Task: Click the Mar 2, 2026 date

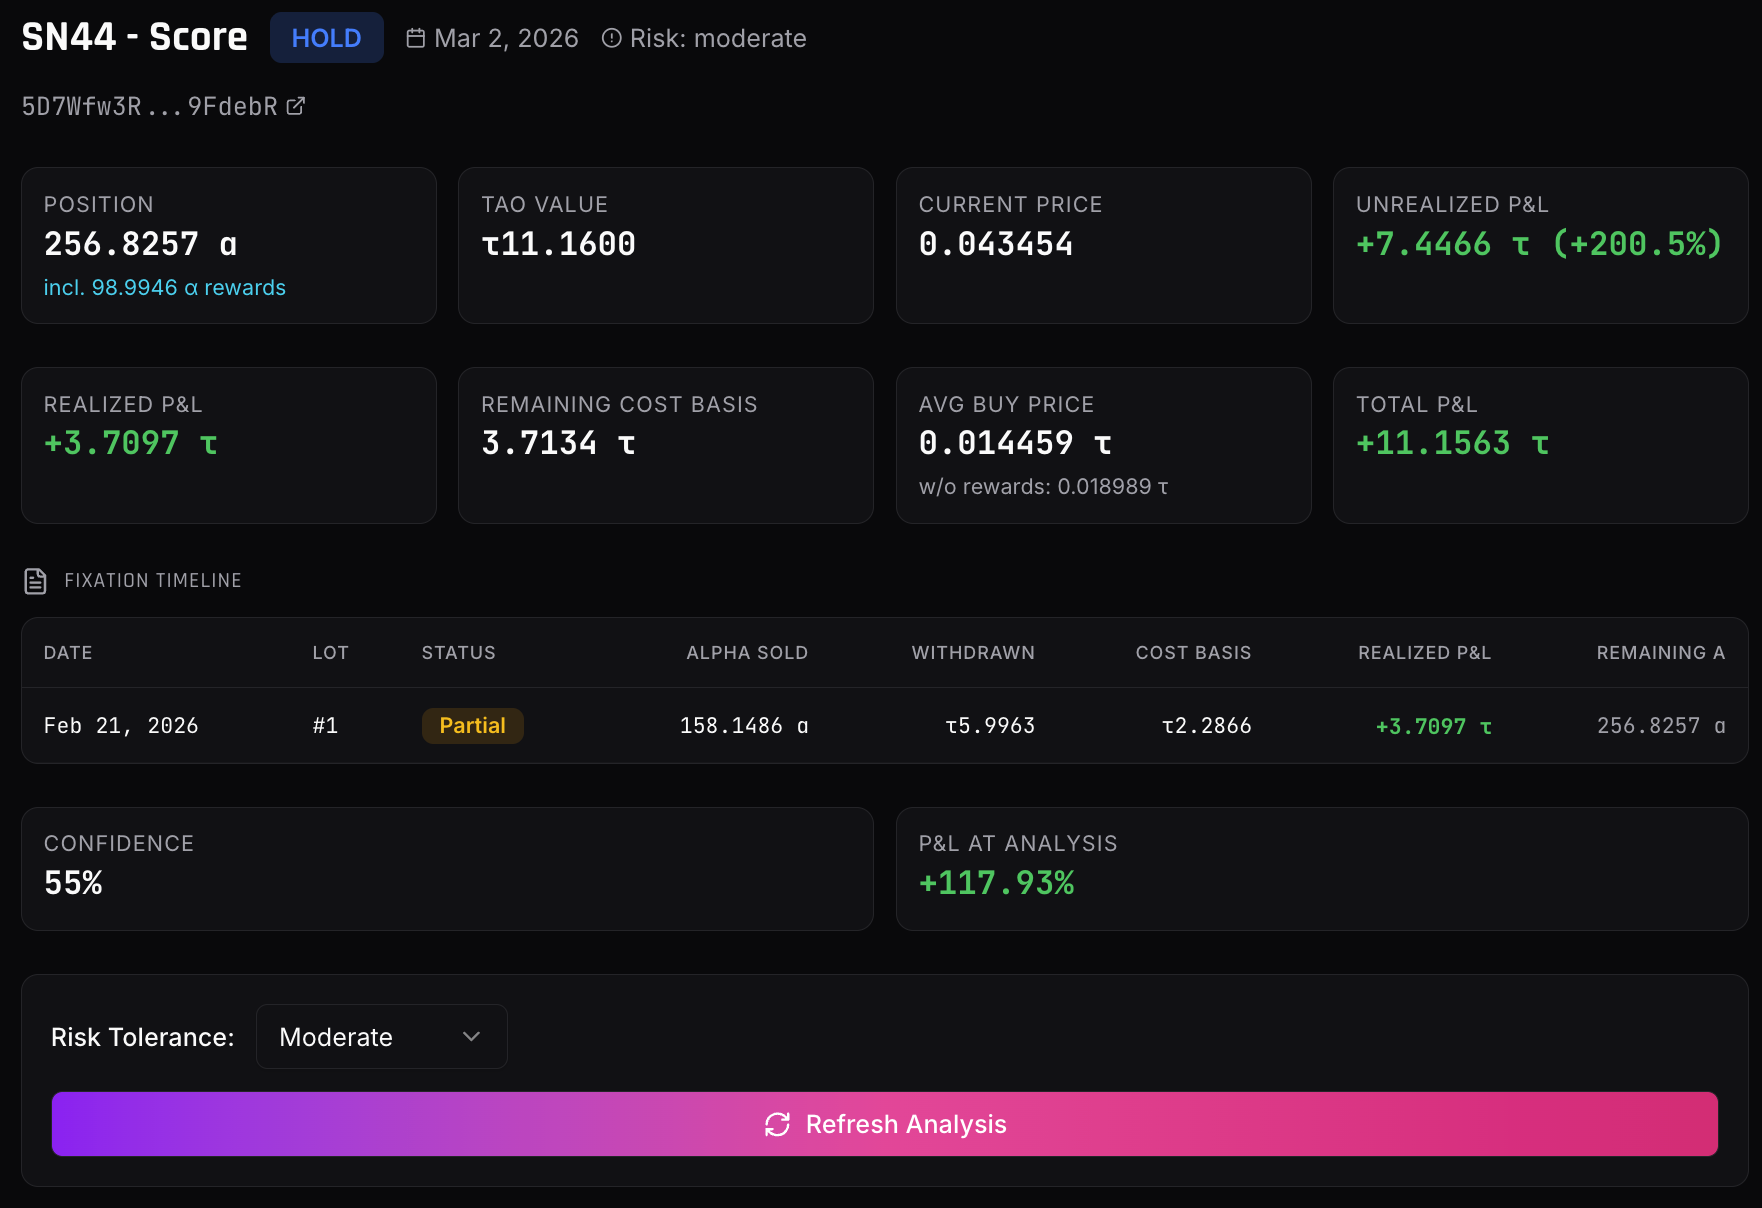Action: click(x=506, y=38)
